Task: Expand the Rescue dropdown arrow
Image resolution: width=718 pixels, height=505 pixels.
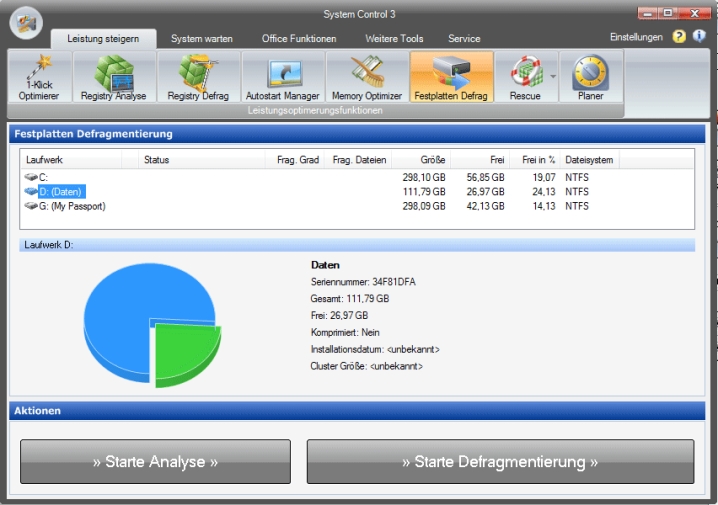Action: [553, 76]
